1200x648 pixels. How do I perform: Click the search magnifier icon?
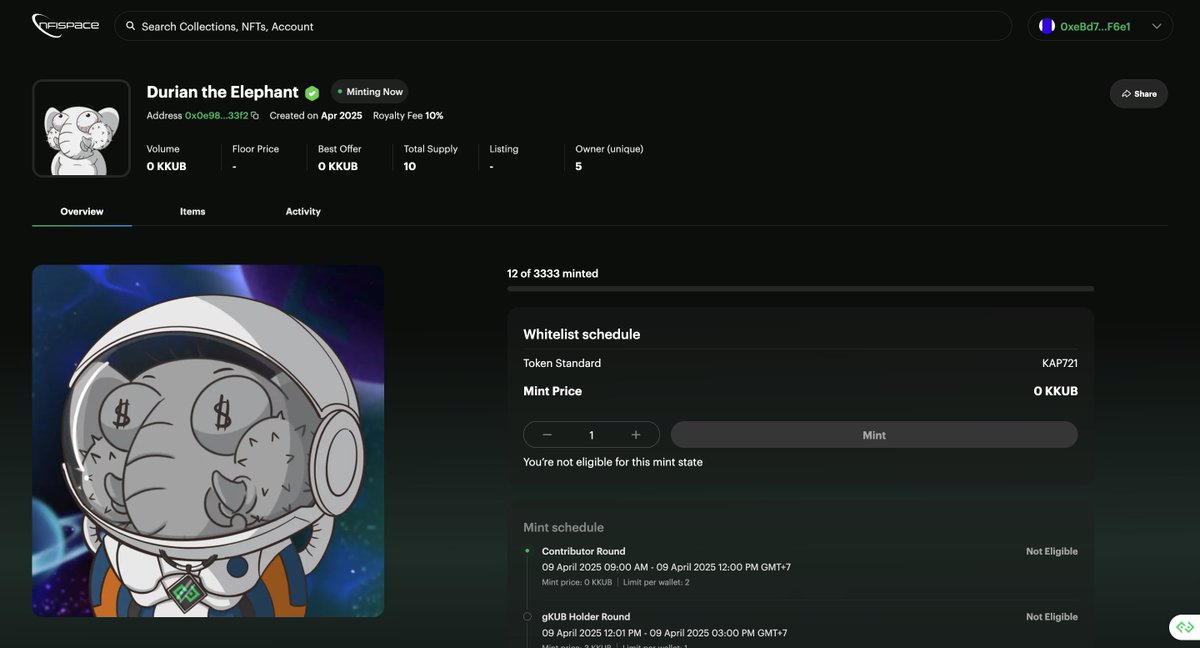pyautogui.click(x=130, y=26)
